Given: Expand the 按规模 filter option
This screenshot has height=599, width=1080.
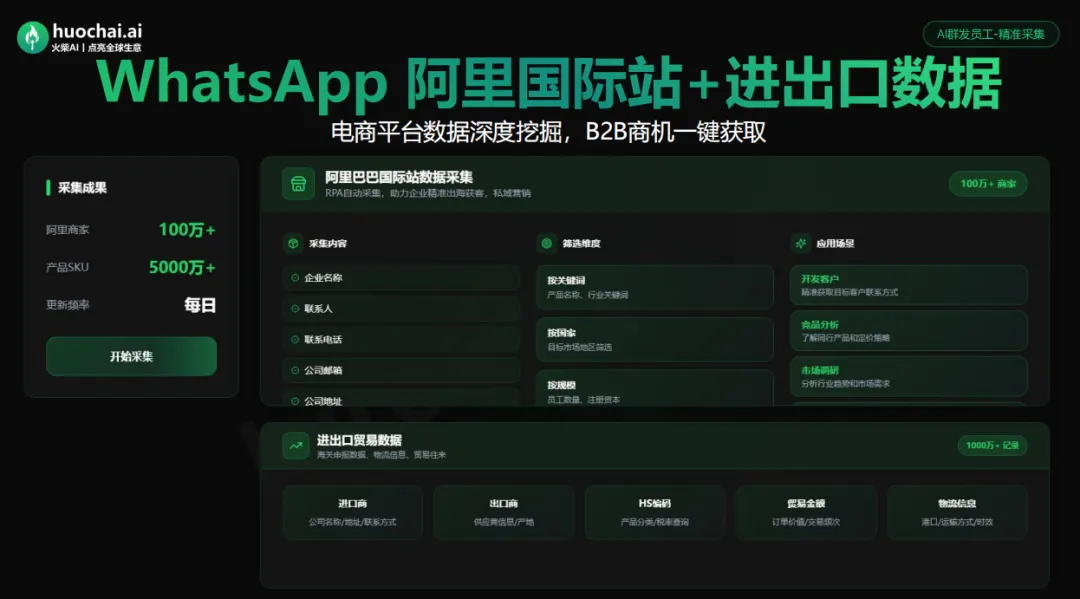Looking at the screenshot, I should coord(654,392).
